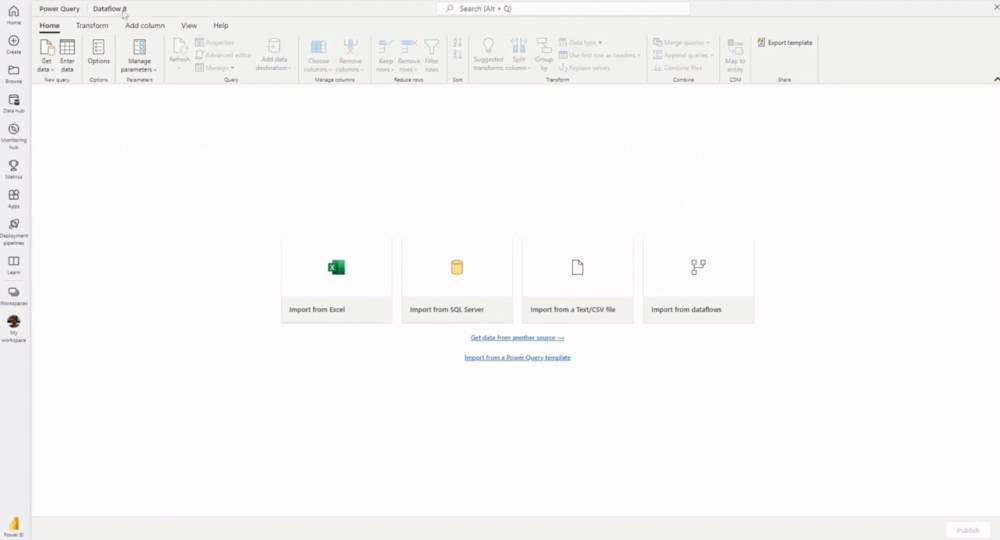Click the Export template button

tap(784, 43)
